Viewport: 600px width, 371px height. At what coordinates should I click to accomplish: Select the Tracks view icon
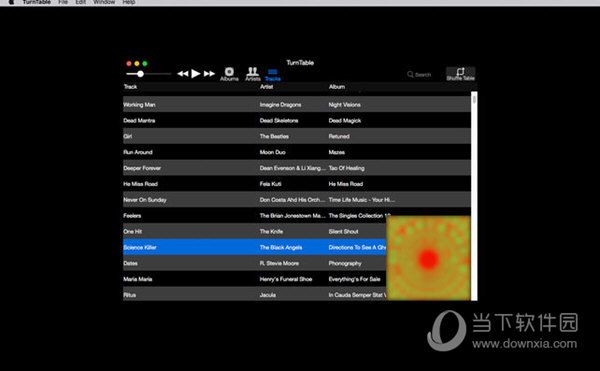[272, 75]
